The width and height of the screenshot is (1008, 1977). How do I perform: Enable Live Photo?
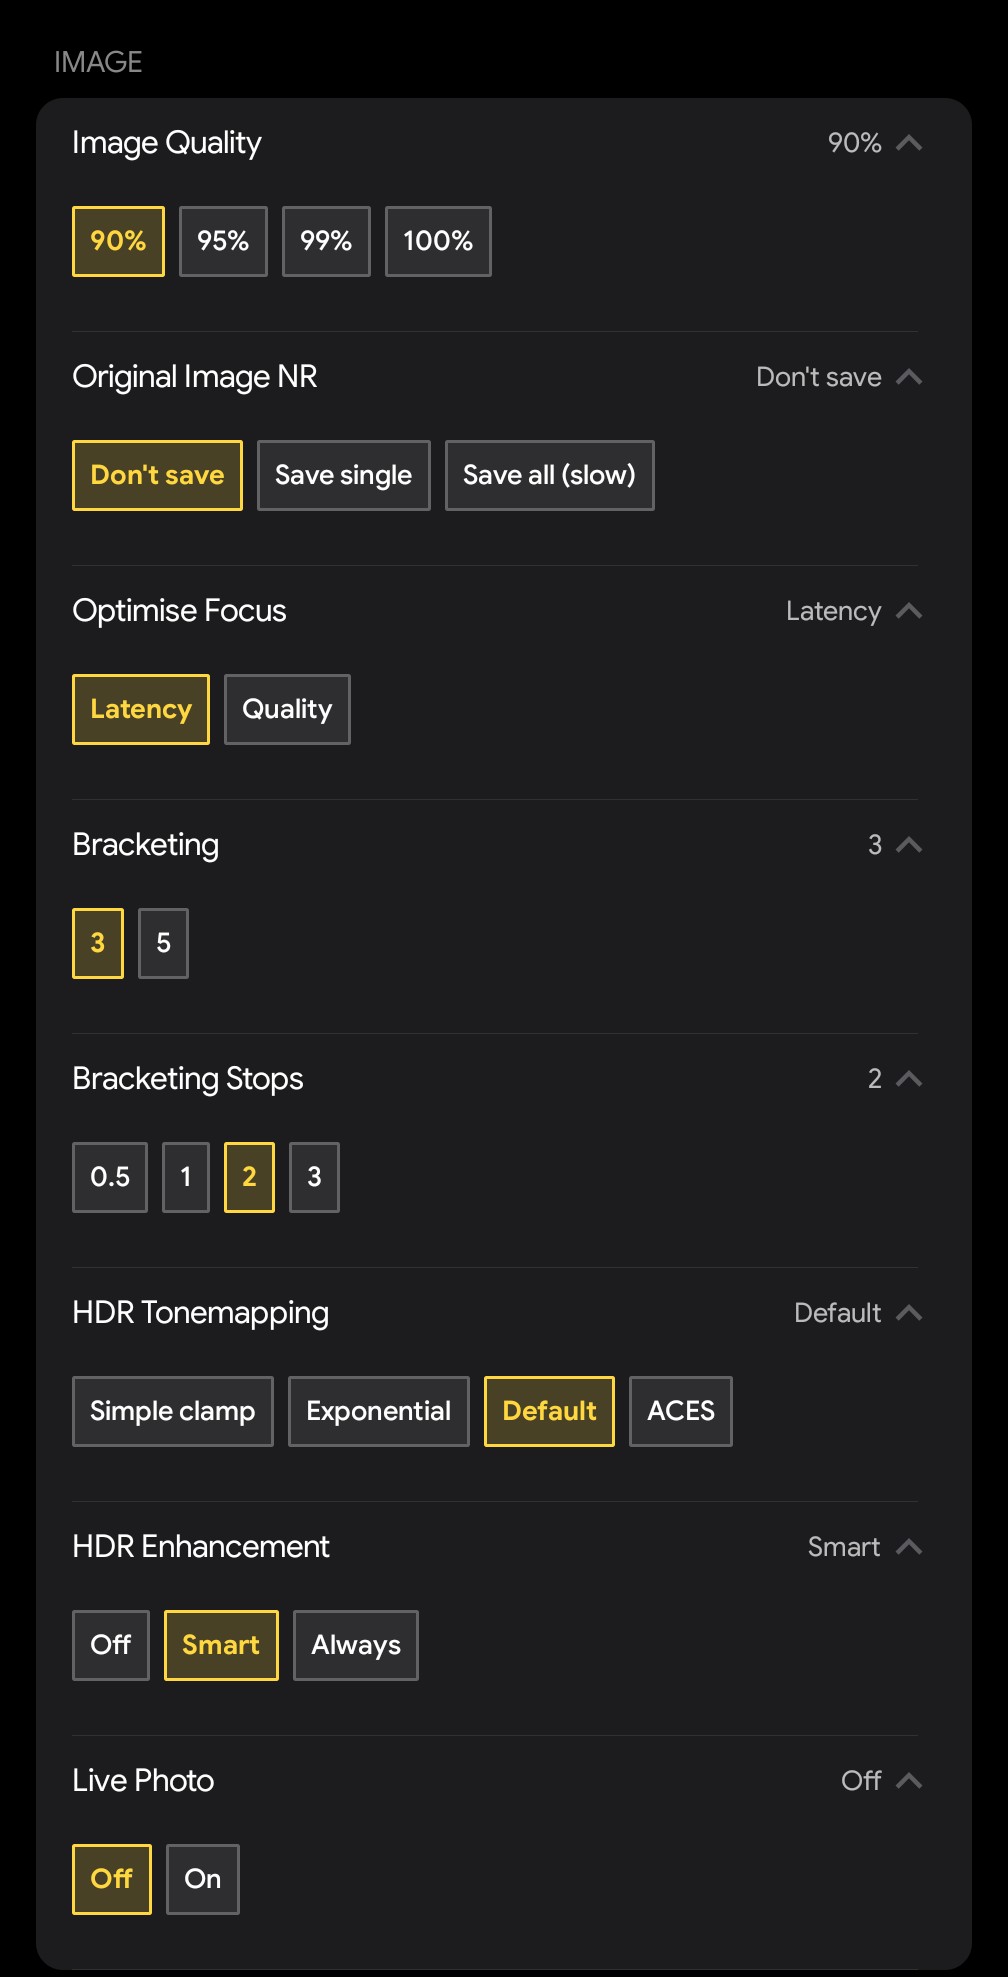pyautogui.click(x=202, y=1879)
